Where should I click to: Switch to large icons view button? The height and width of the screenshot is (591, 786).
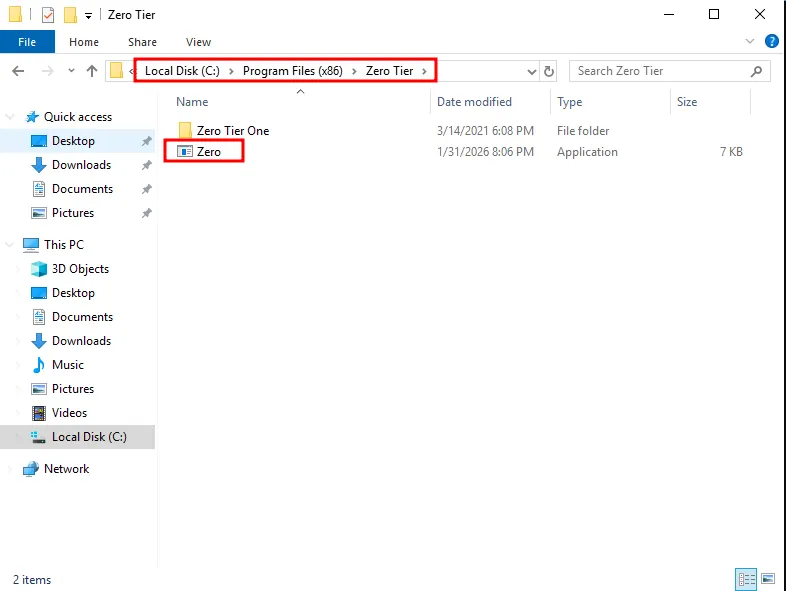768,579
